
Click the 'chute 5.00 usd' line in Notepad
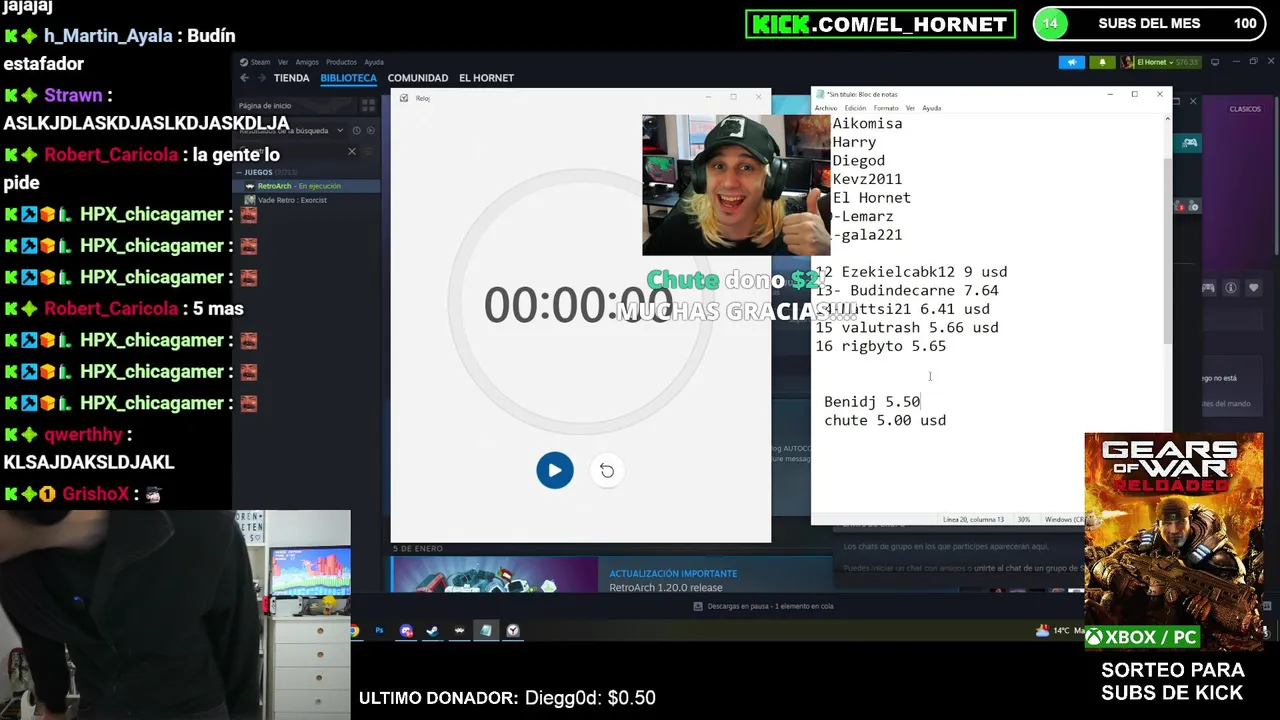coord(885,421)
